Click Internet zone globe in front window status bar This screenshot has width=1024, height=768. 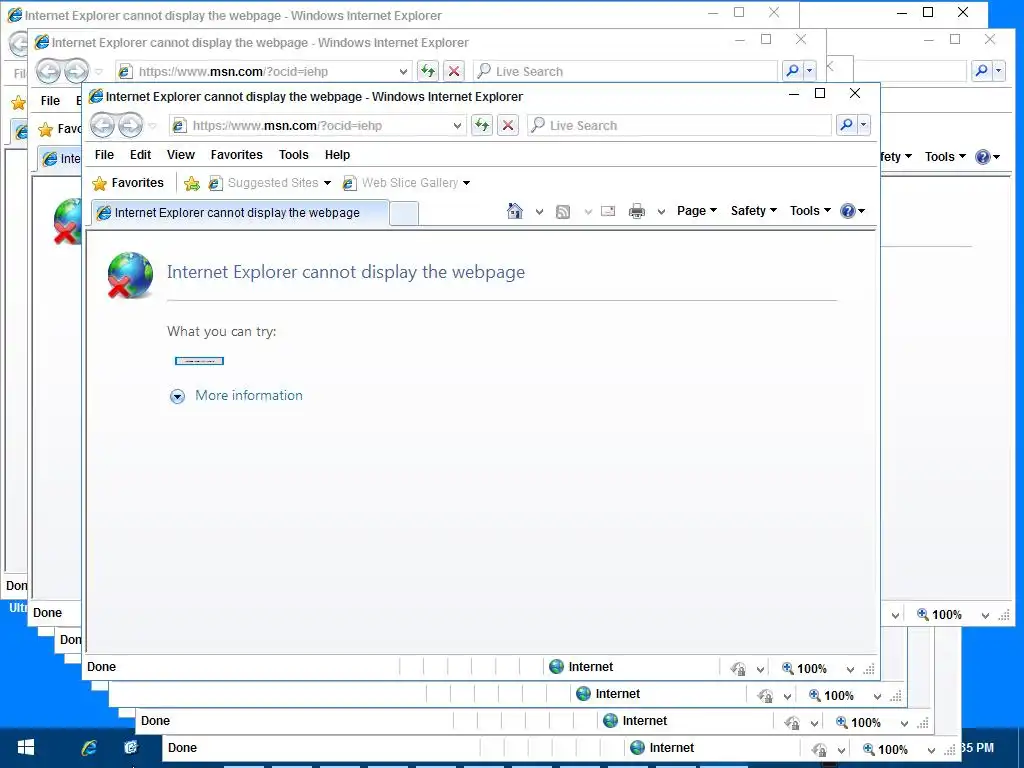[x=556, y=667]
